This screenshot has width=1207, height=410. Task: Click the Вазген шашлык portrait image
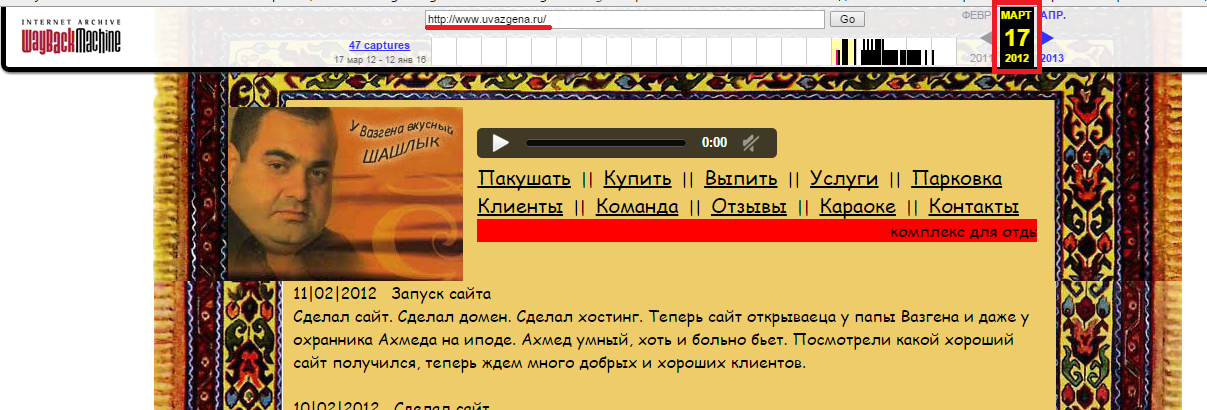click(346, 192)
